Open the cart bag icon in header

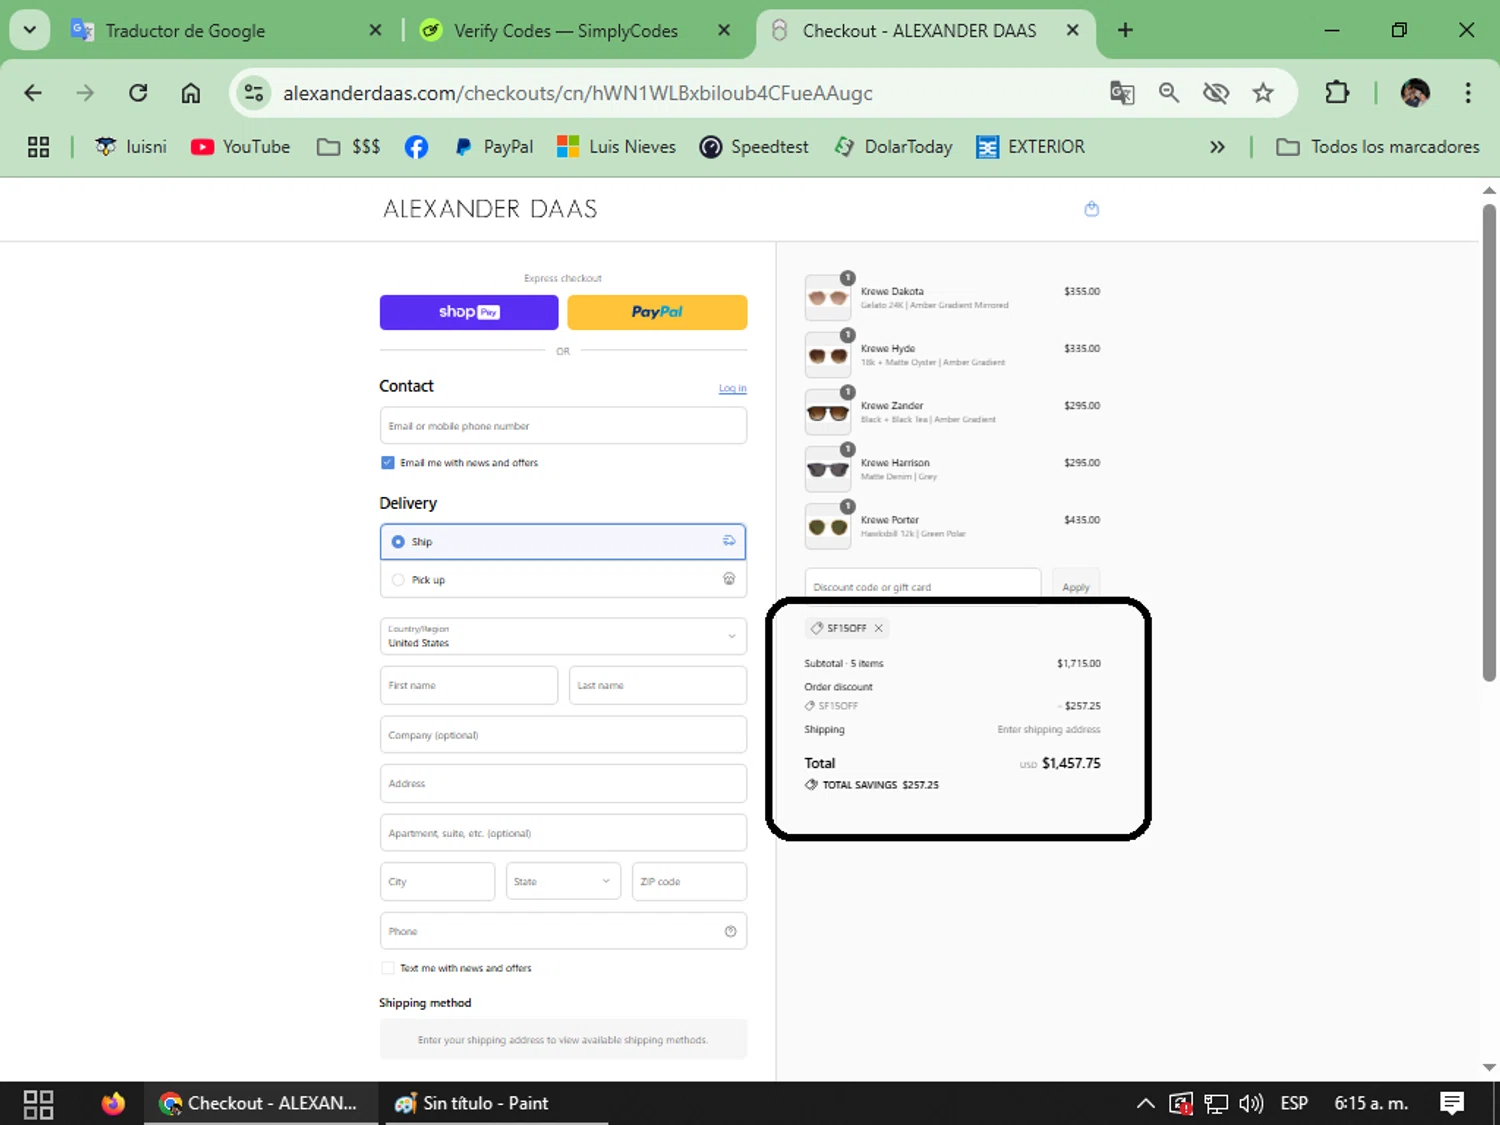pyautogui.click(x=1091, y=209)
